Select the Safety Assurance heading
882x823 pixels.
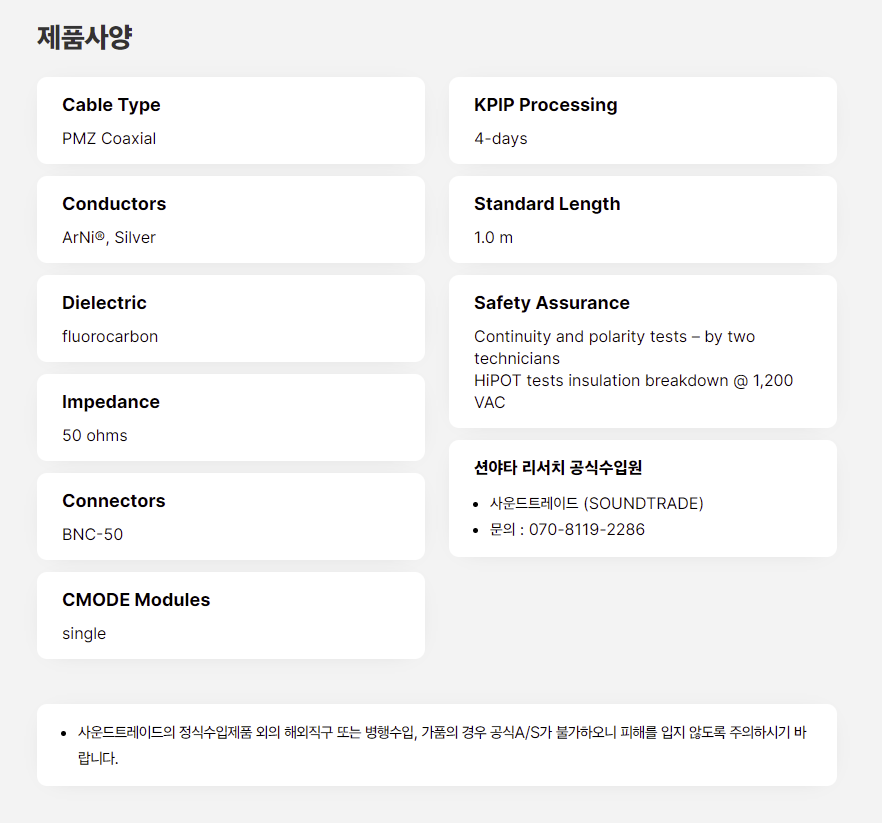(552, 303)
